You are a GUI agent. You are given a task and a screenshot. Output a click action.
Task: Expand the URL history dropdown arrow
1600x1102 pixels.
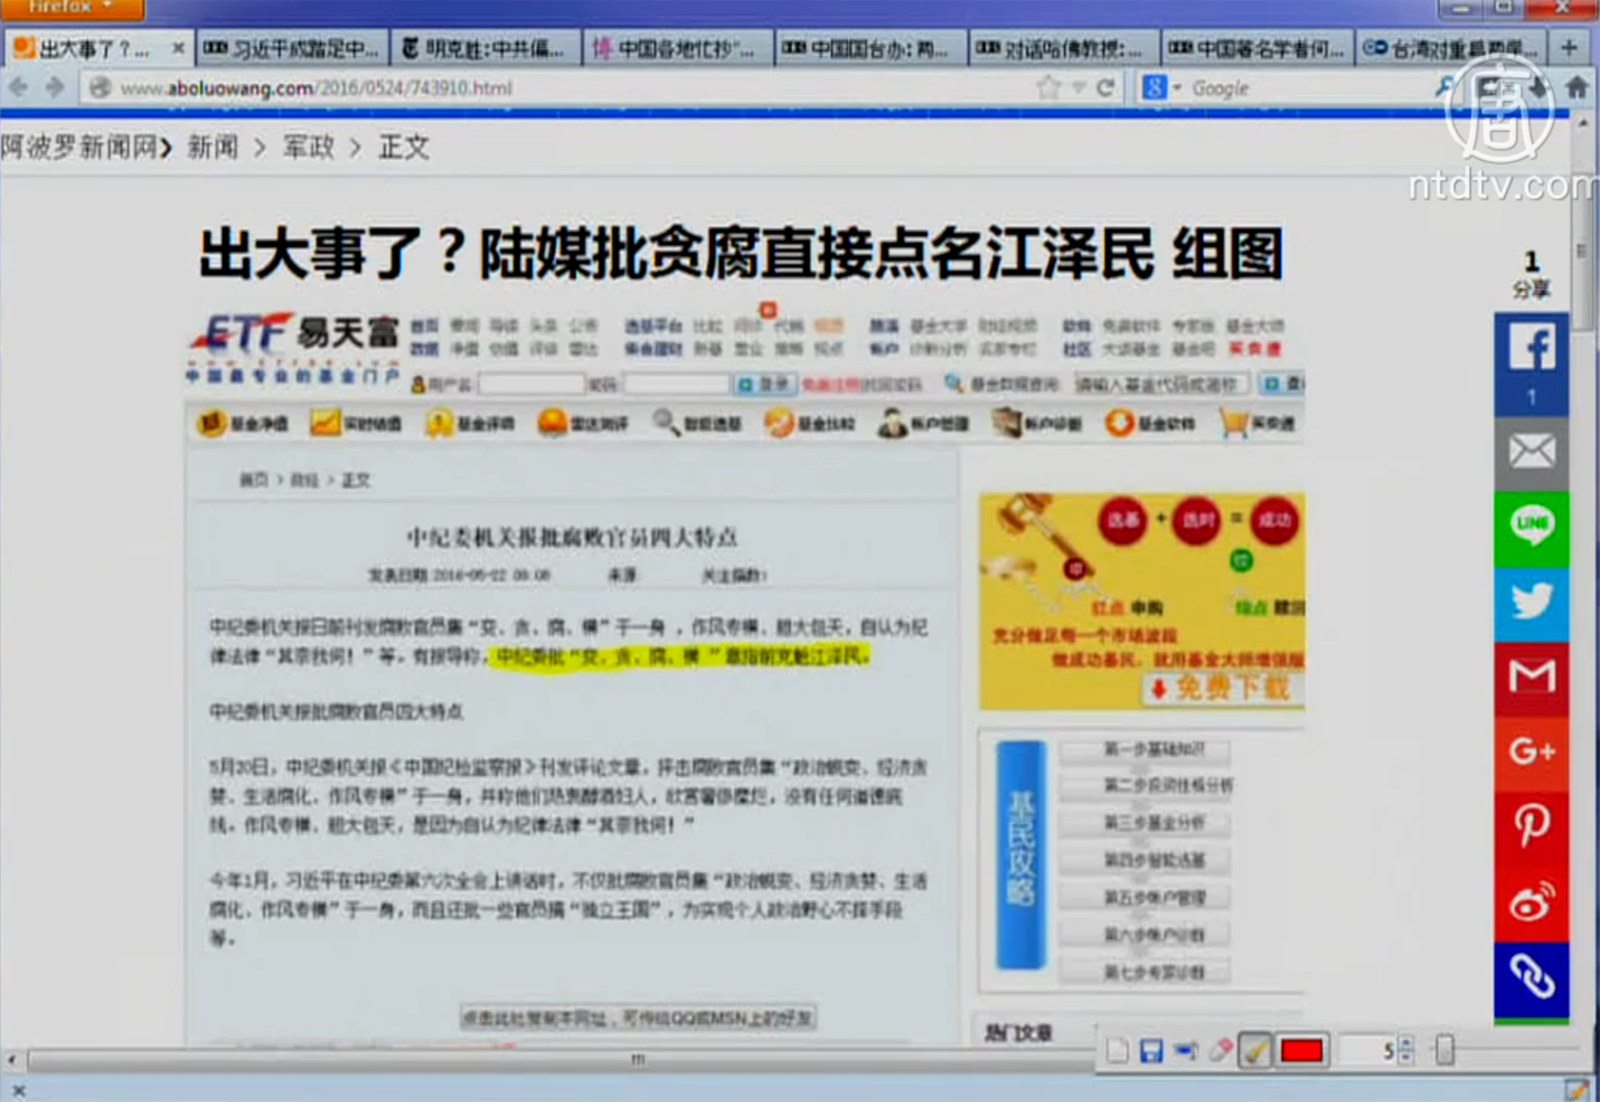(x=1079, y=88)
